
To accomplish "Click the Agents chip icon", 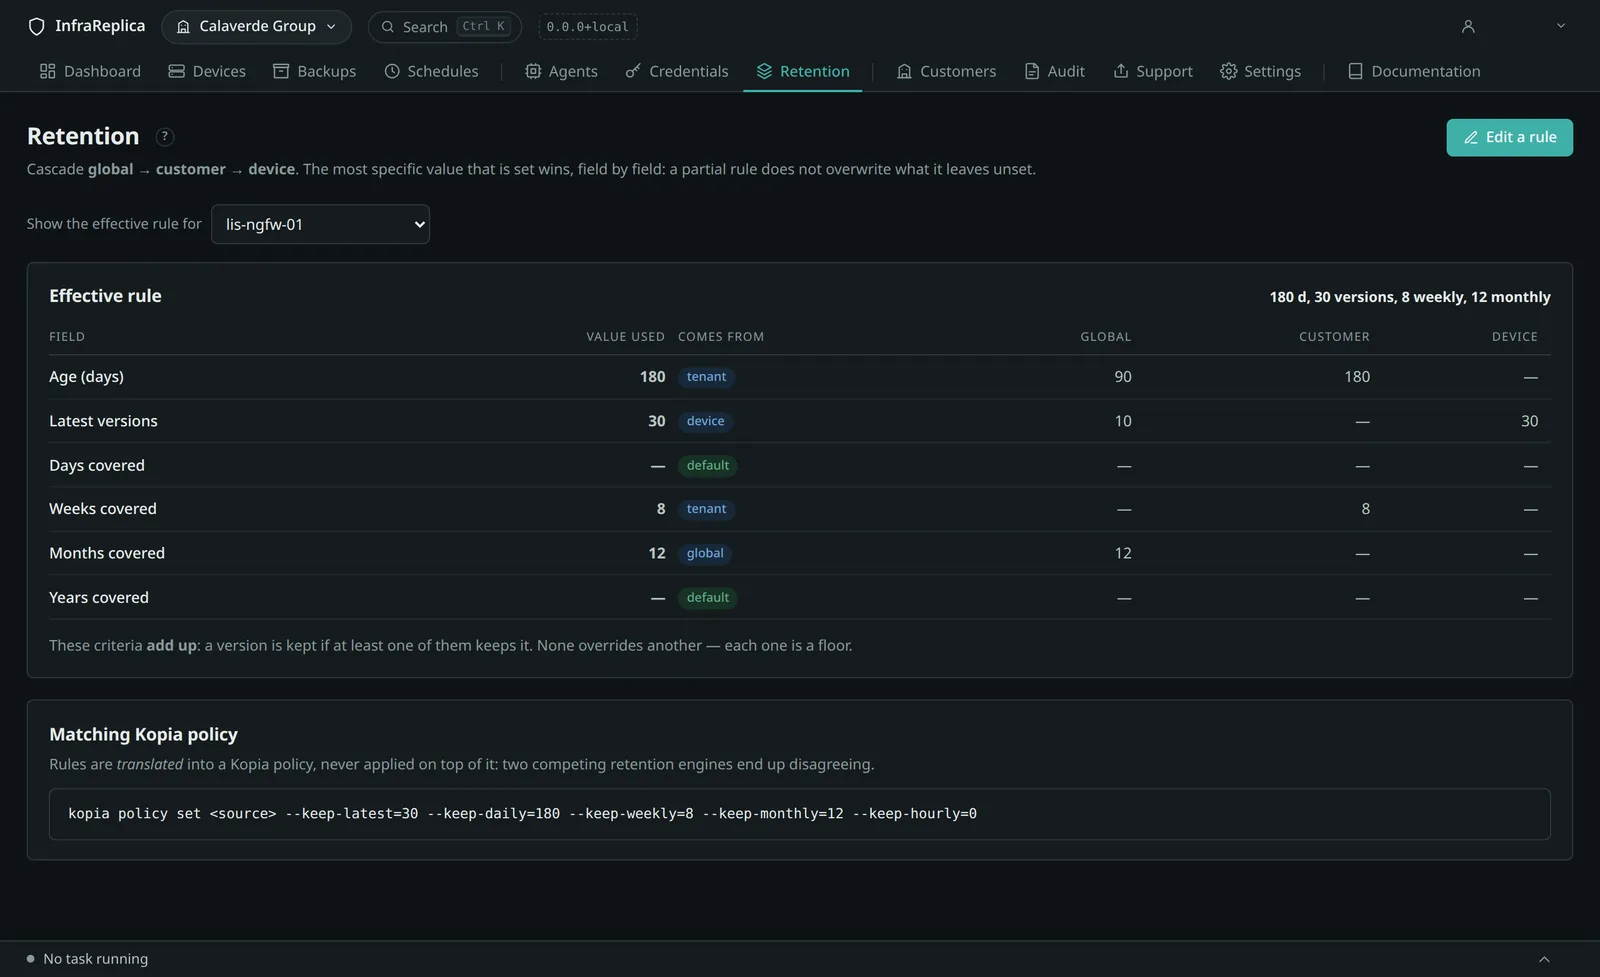I will tap(533, 71).
